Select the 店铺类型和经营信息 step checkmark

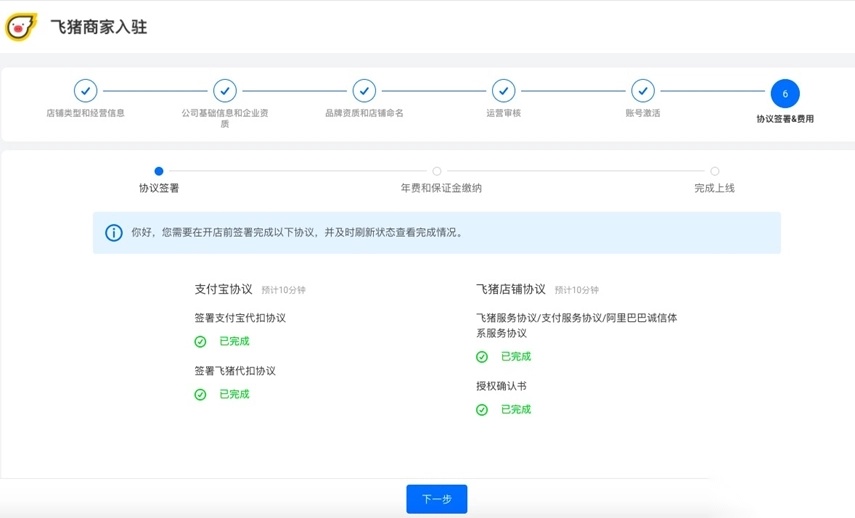coord(86,91)
